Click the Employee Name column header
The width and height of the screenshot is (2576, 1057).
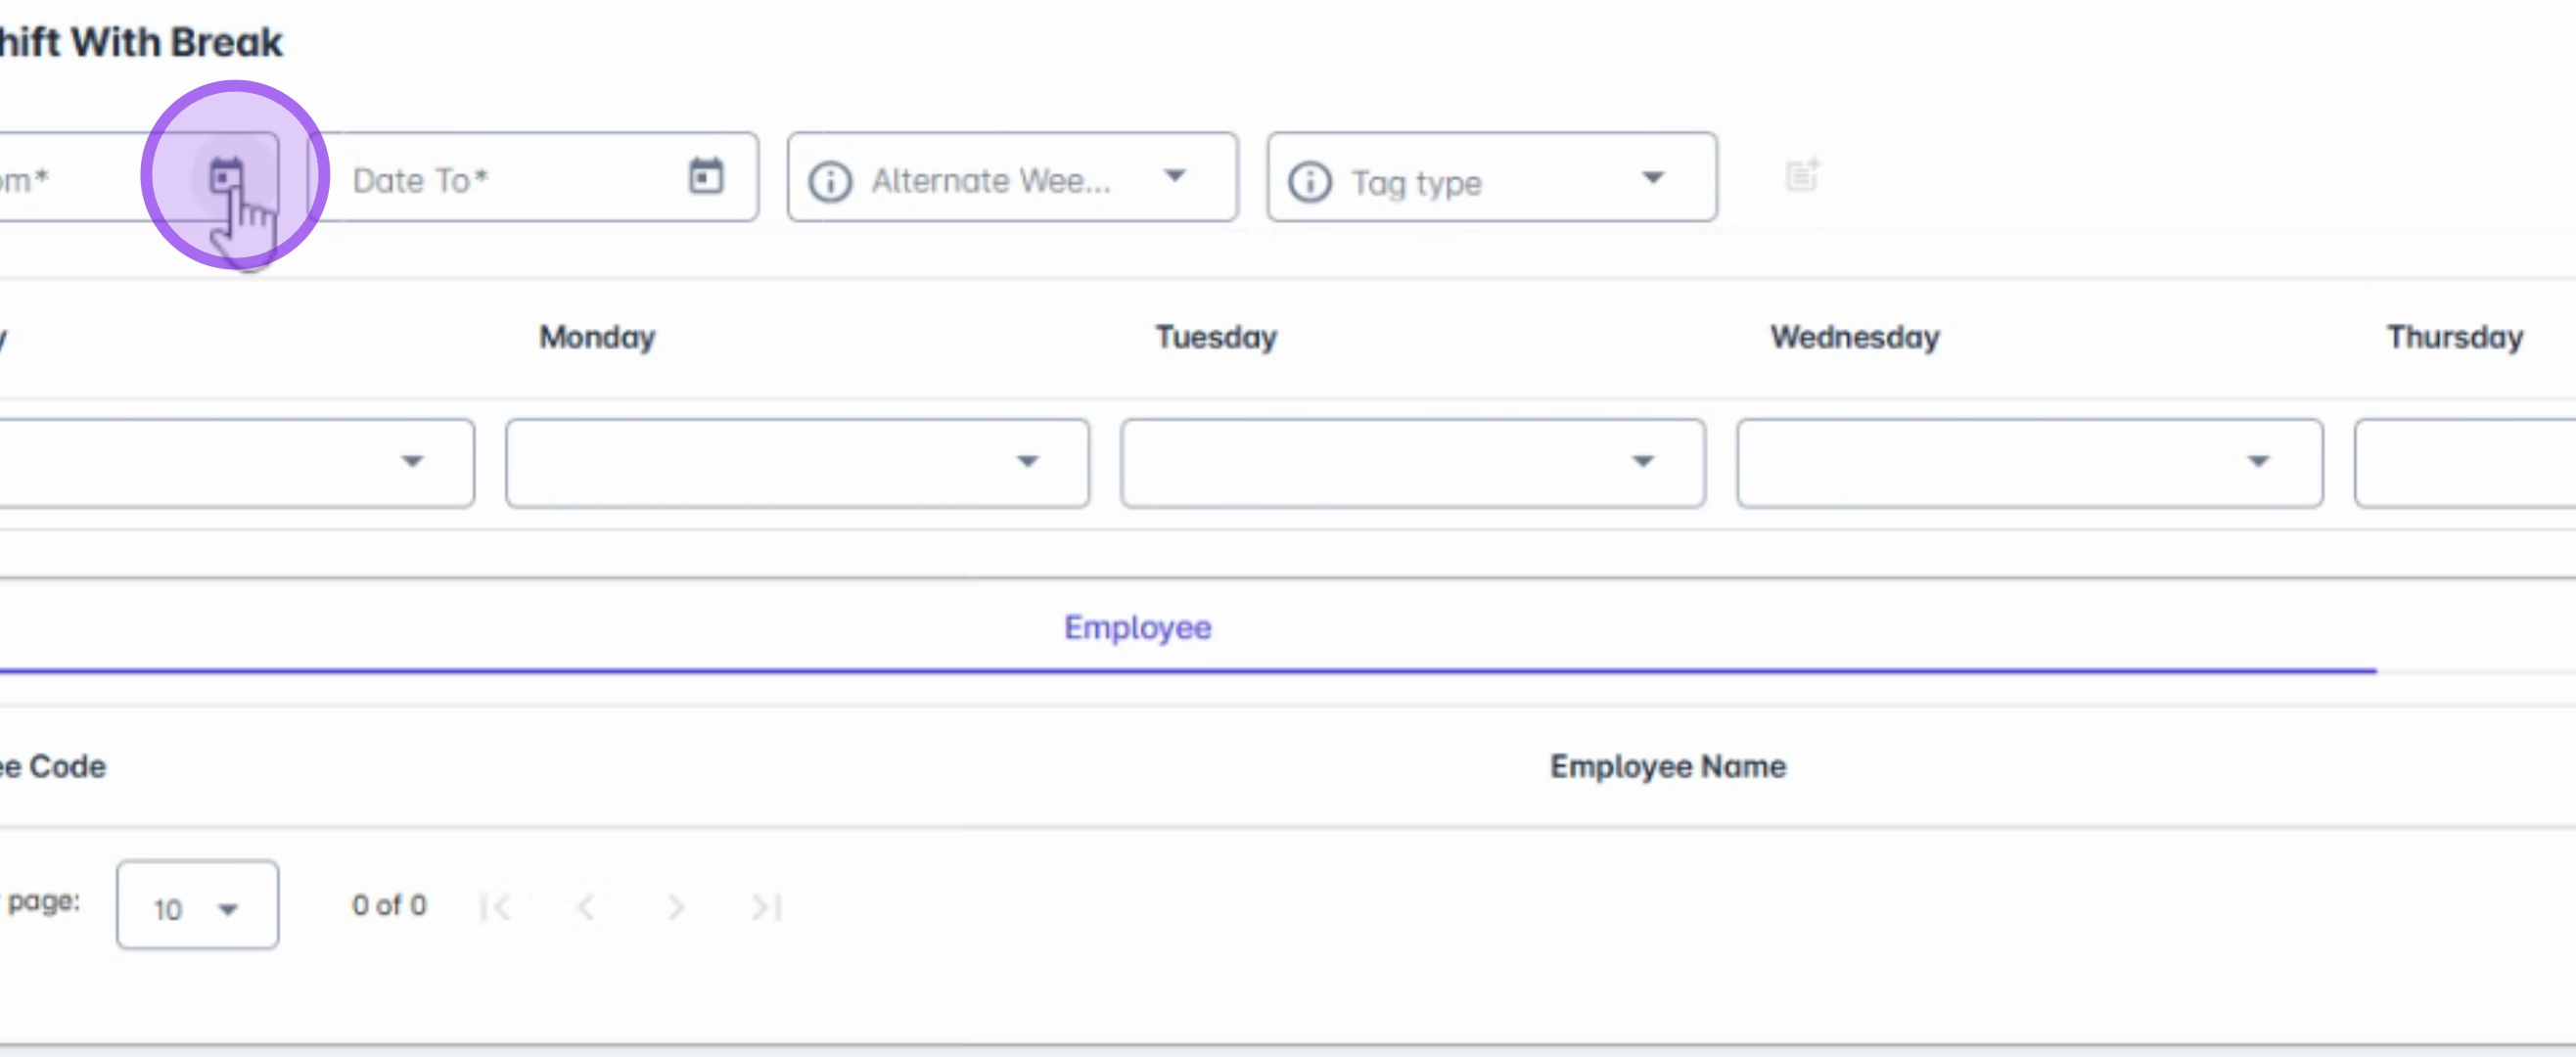[1667, 767]
